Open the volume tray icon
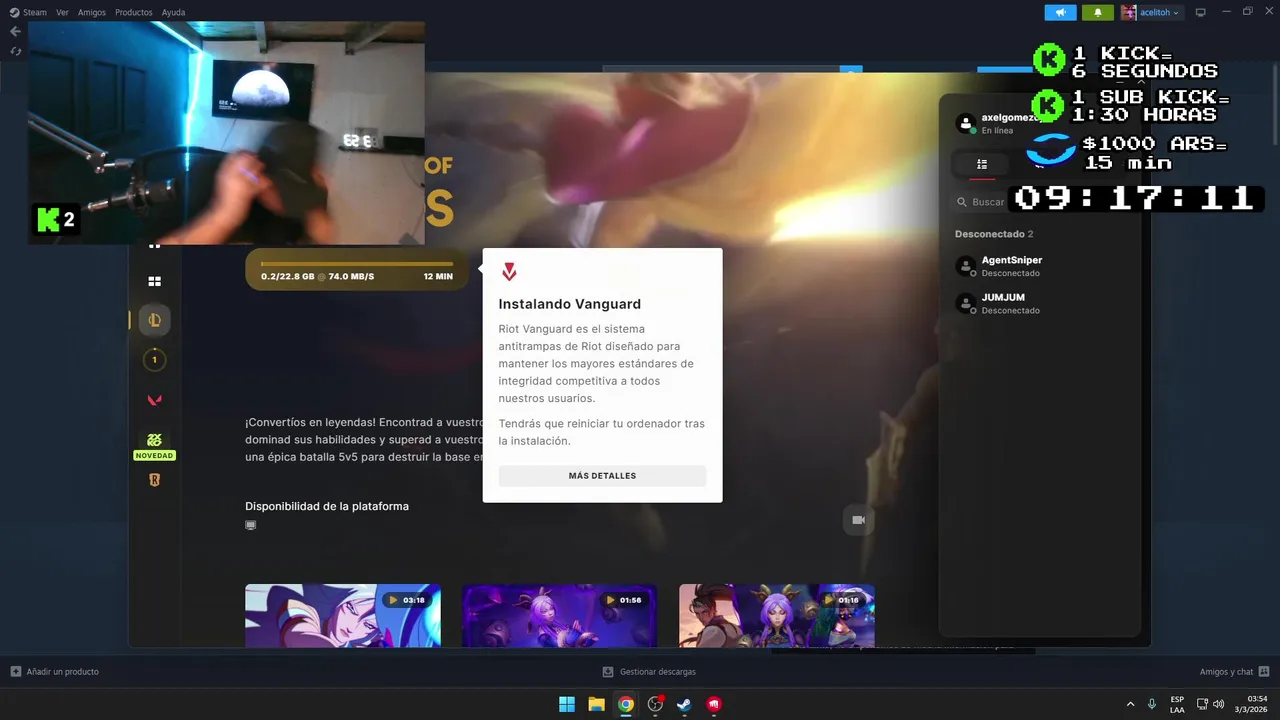Image resolution: width=1280 pixels, height=720 pixels. pos(1218,704)
